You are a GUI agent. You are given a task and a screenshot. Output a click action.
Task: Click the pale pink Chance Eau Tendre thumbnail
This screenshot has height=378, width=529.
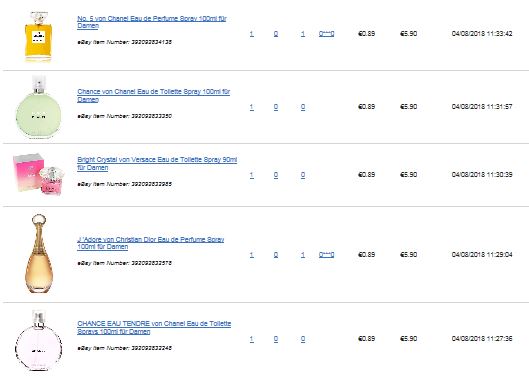38,341
